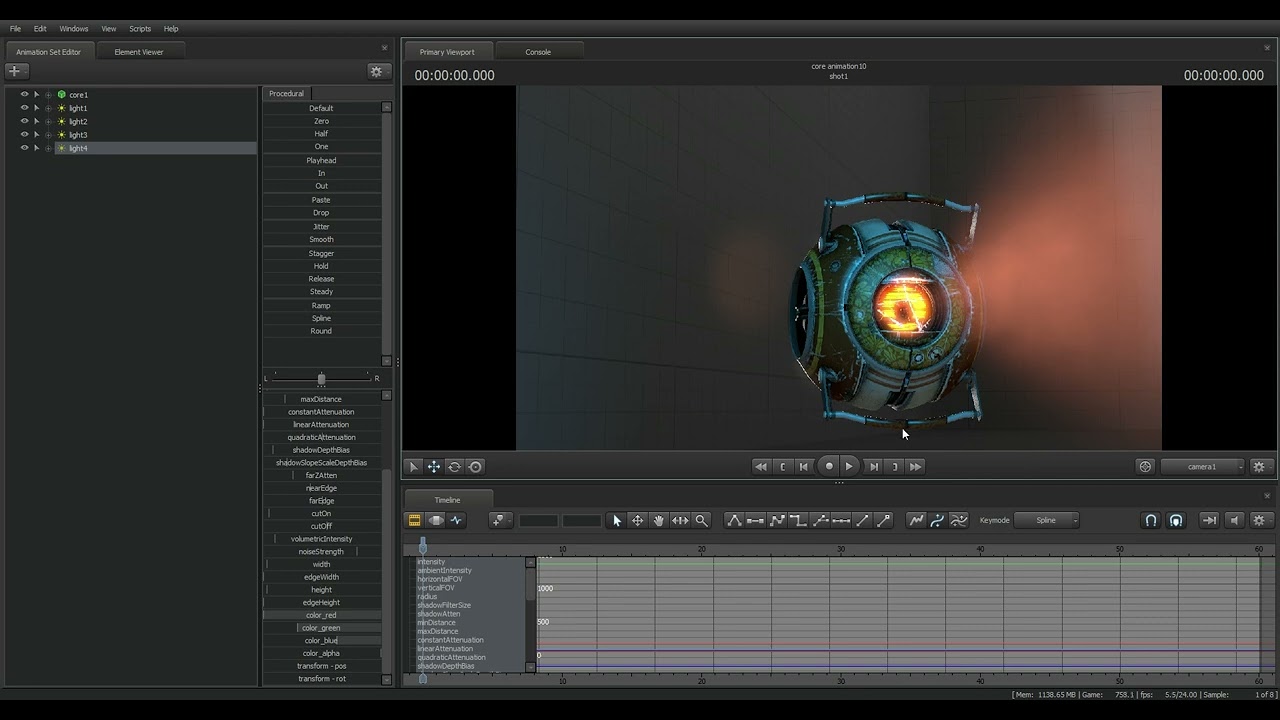Adjust the color_green control slider
The height and width of the screenshot is (720, 1280).
tap(321, 628)
